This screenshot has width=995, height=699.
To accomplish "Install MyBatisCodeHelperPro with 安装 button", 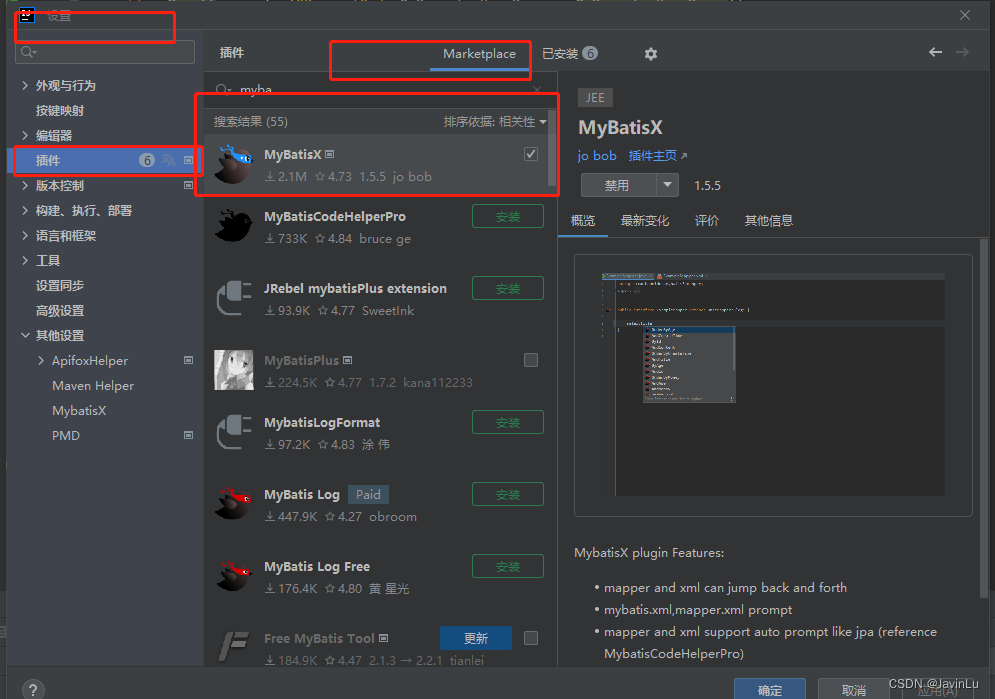I will (x=508, y=216).
